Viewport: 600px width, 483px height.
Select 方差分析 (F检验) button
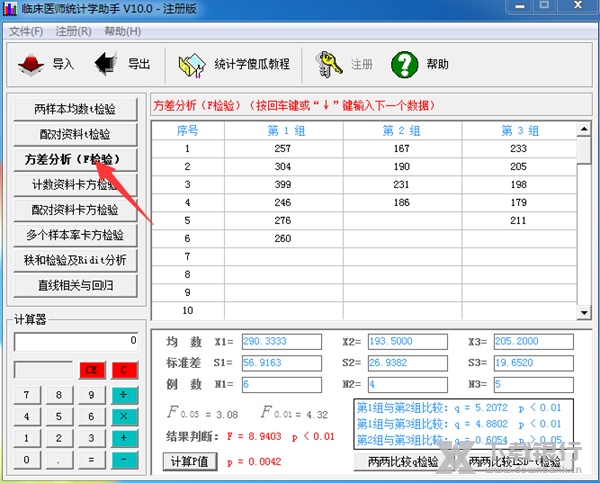tap(75, 160)
